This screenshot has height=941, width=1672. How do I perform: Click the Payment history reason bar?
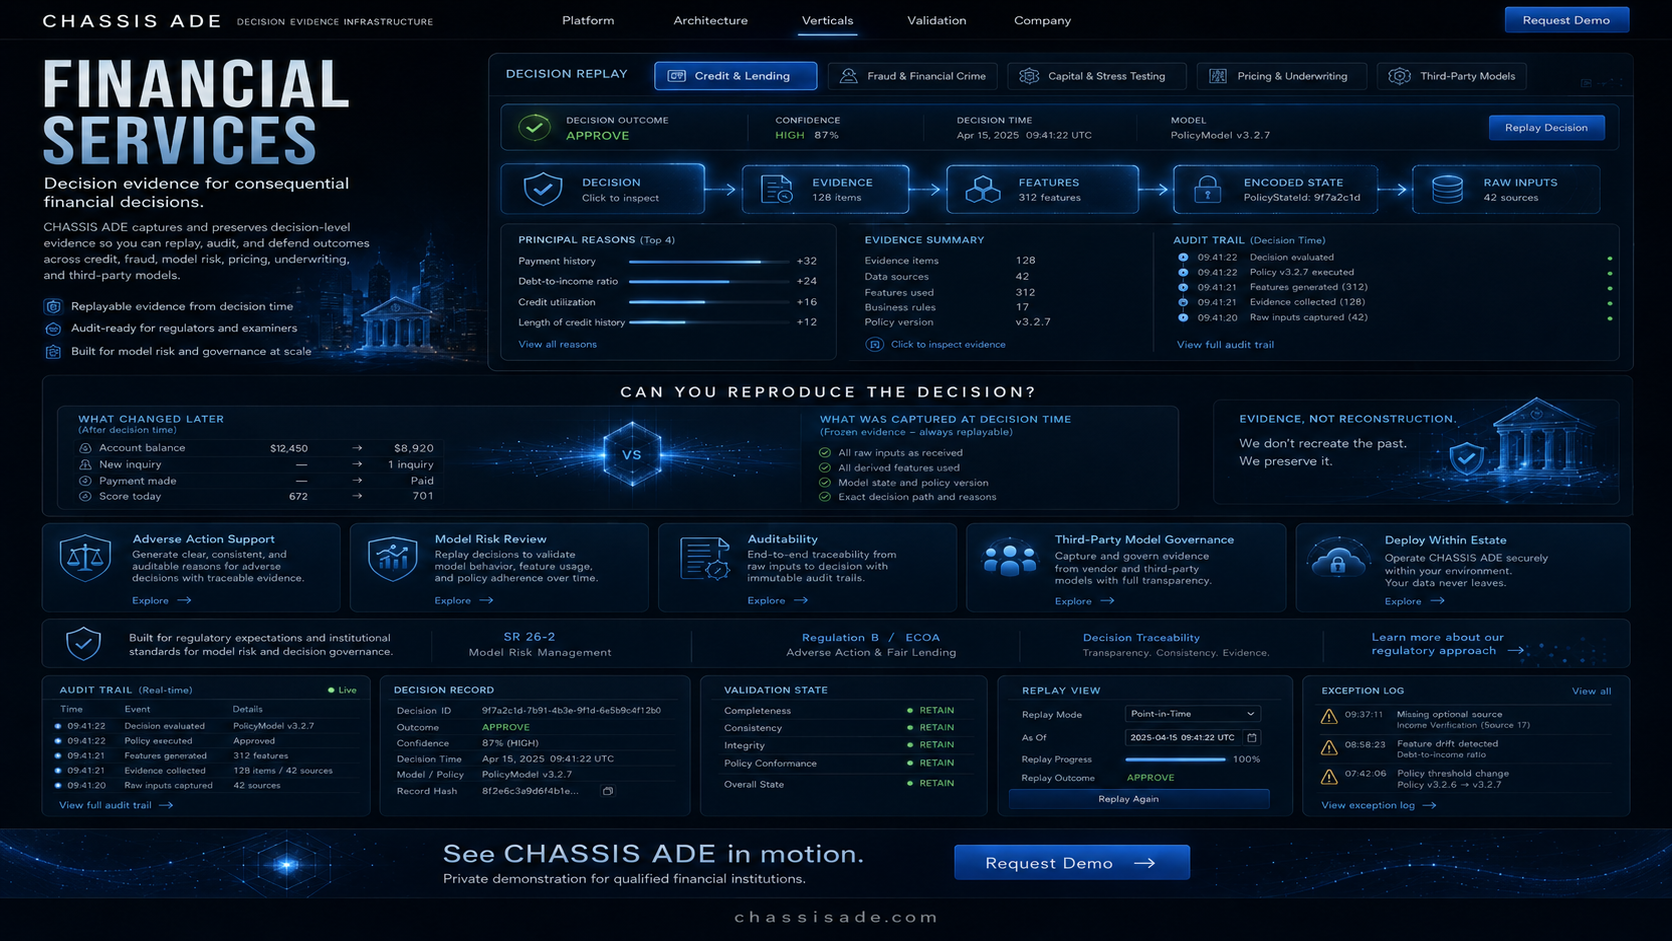click(x=709, y=261)
